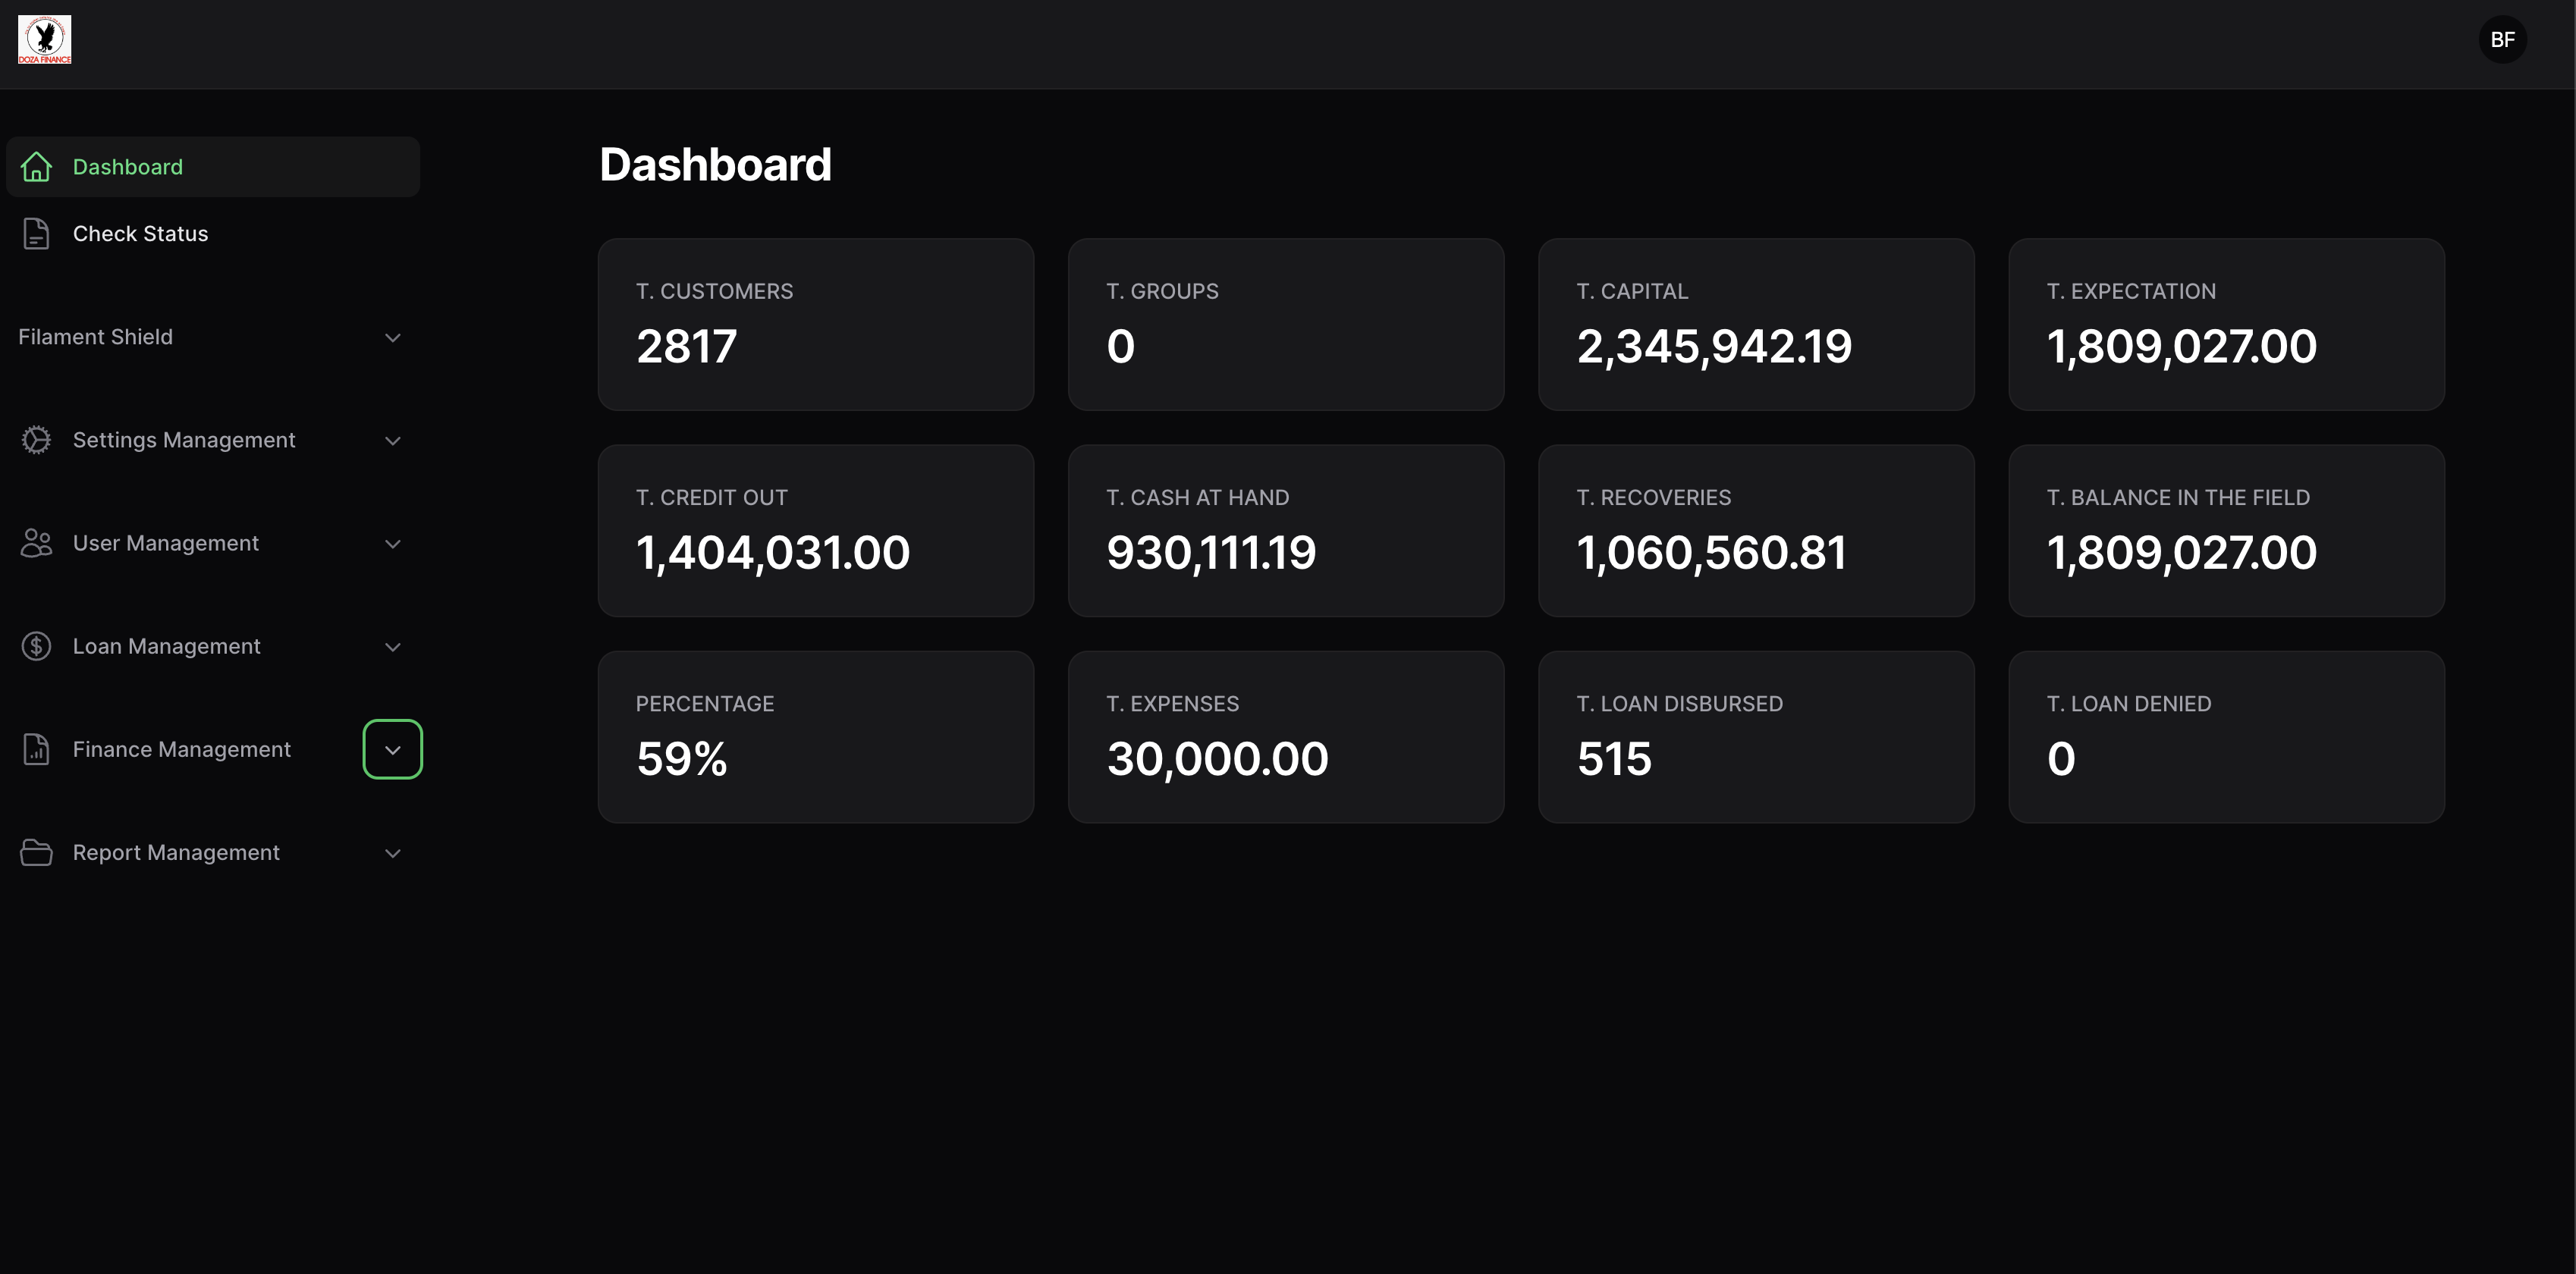
Task: Click the Dashboard home icon
Action: [x=36, y=167]
